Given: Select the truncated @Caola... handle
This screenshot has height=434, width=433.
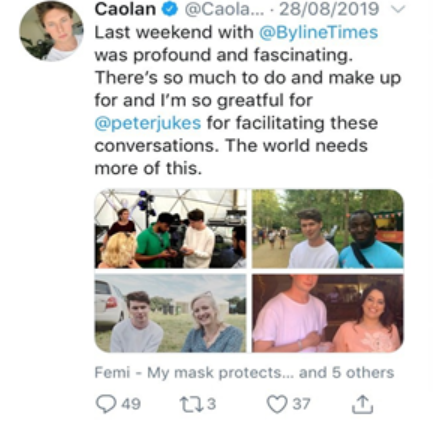Looking at the screenshot, I should point(224,10).
